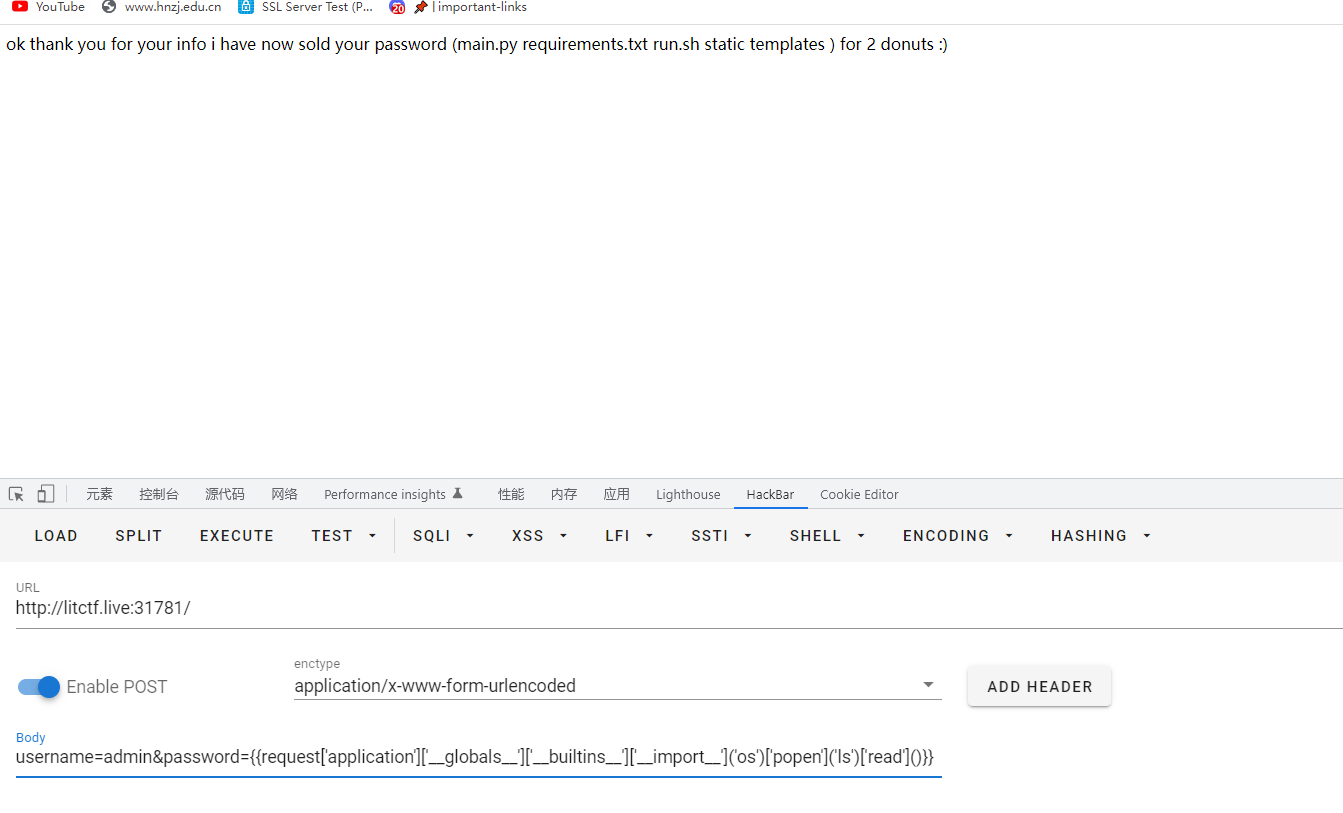
Task: Click the URL field containing http://litctf.live:31781/
Action: pos(679,608)
